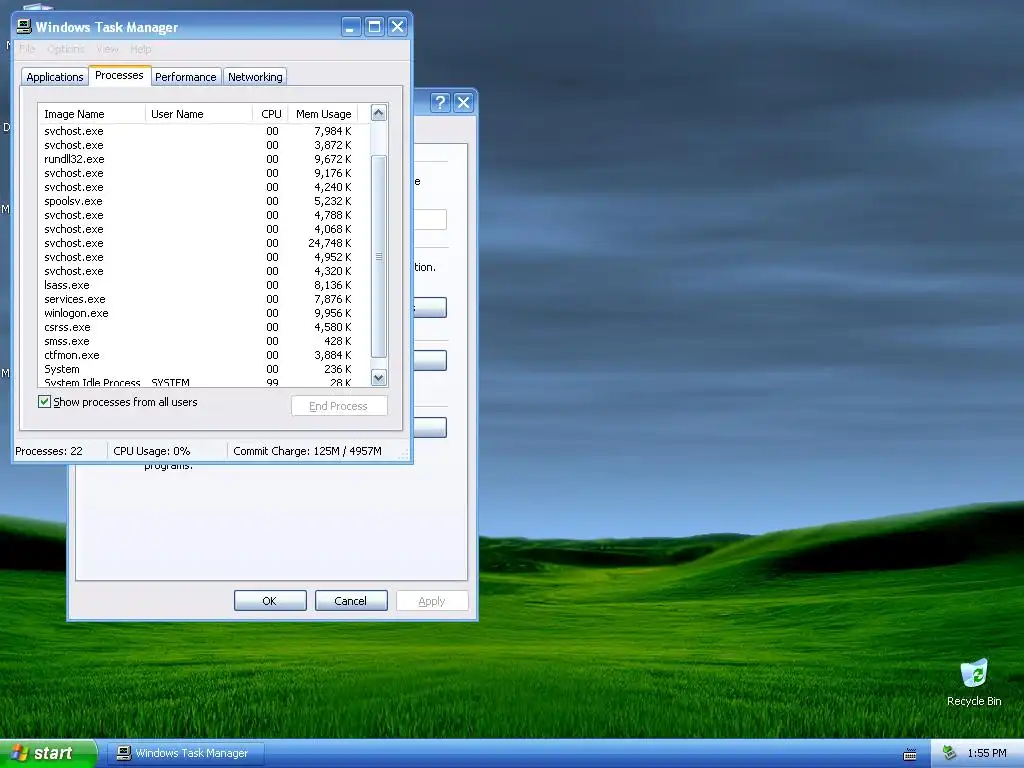This screenshot has width=1024, height=768.
Task: Click the process list scrollbar thumb
Action: tap(379, 257)
